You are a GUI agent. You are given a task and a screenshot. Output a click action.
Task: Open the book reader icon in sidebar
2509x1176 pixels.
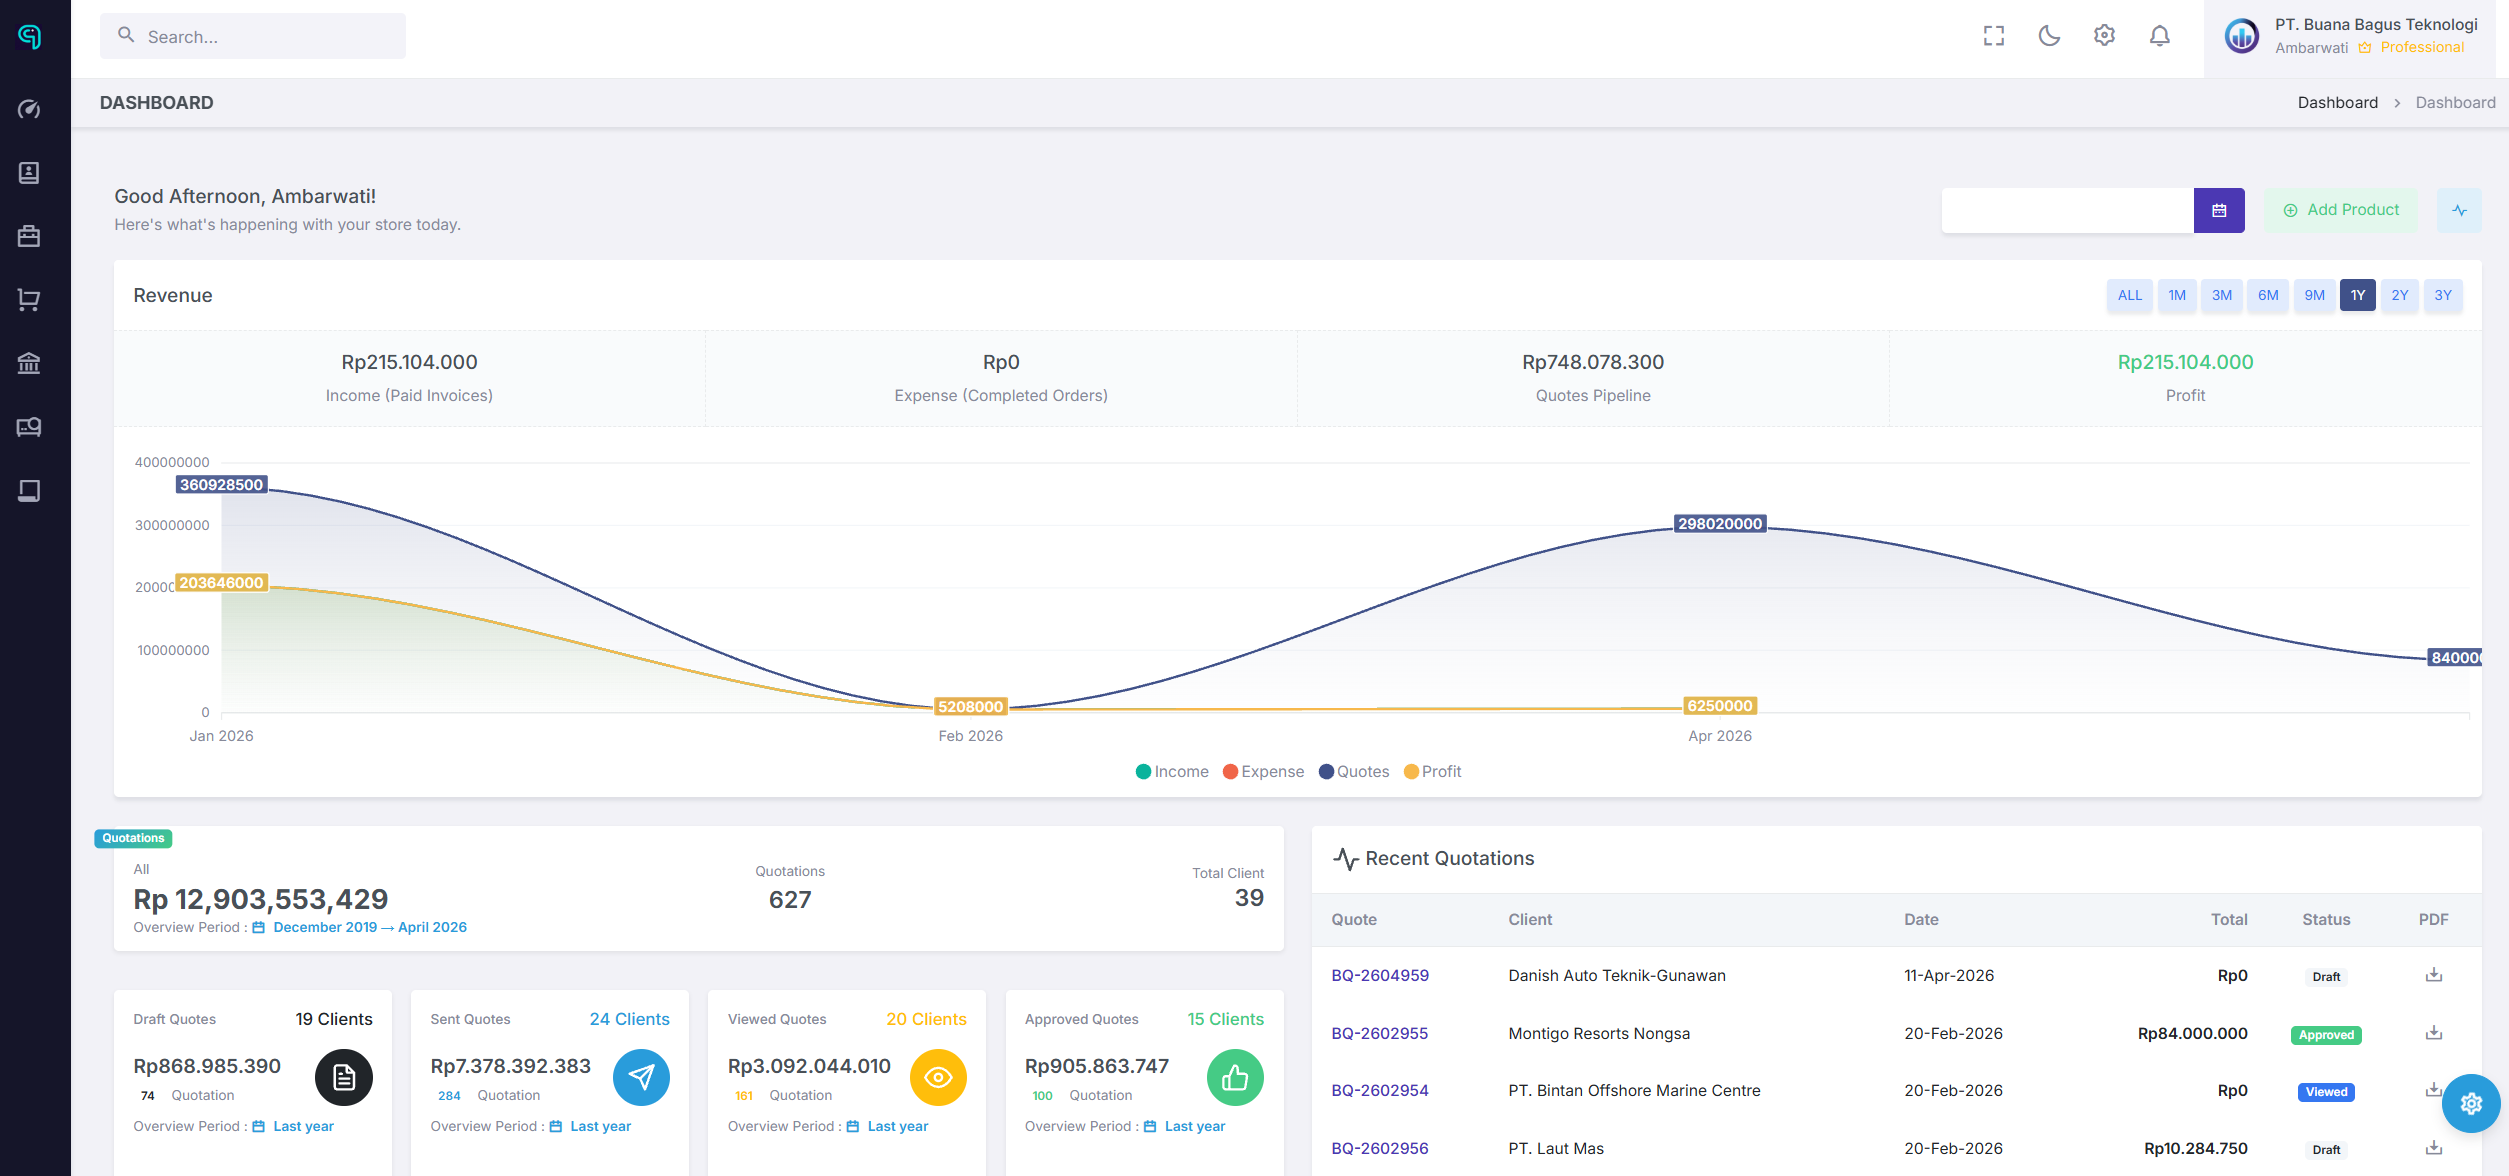[x=29, y=427]
